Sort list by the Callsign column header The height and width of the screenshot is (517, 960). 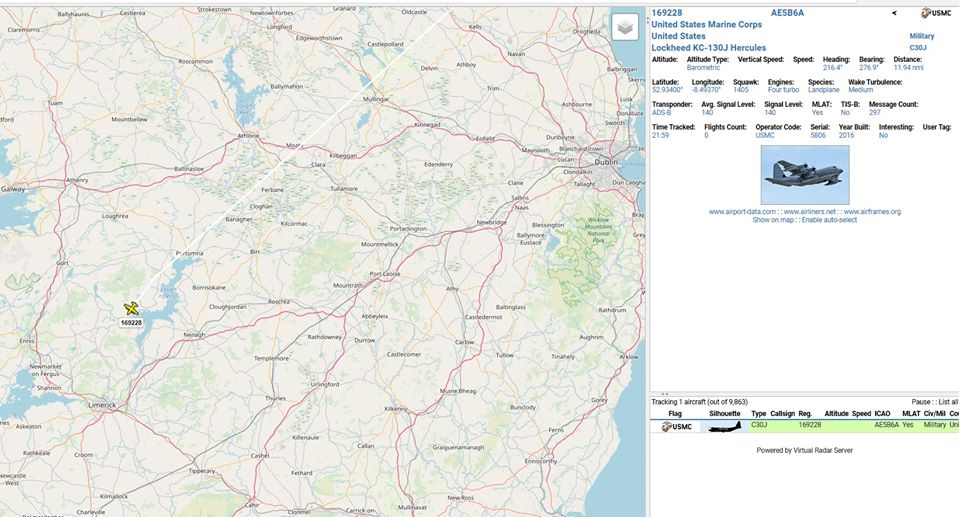(782, 413)
